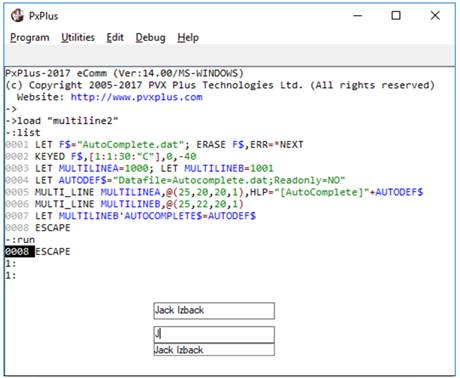Click the upper input field containing Jack Izback
The image size is (460, 378).
click(x=214, y=311)
